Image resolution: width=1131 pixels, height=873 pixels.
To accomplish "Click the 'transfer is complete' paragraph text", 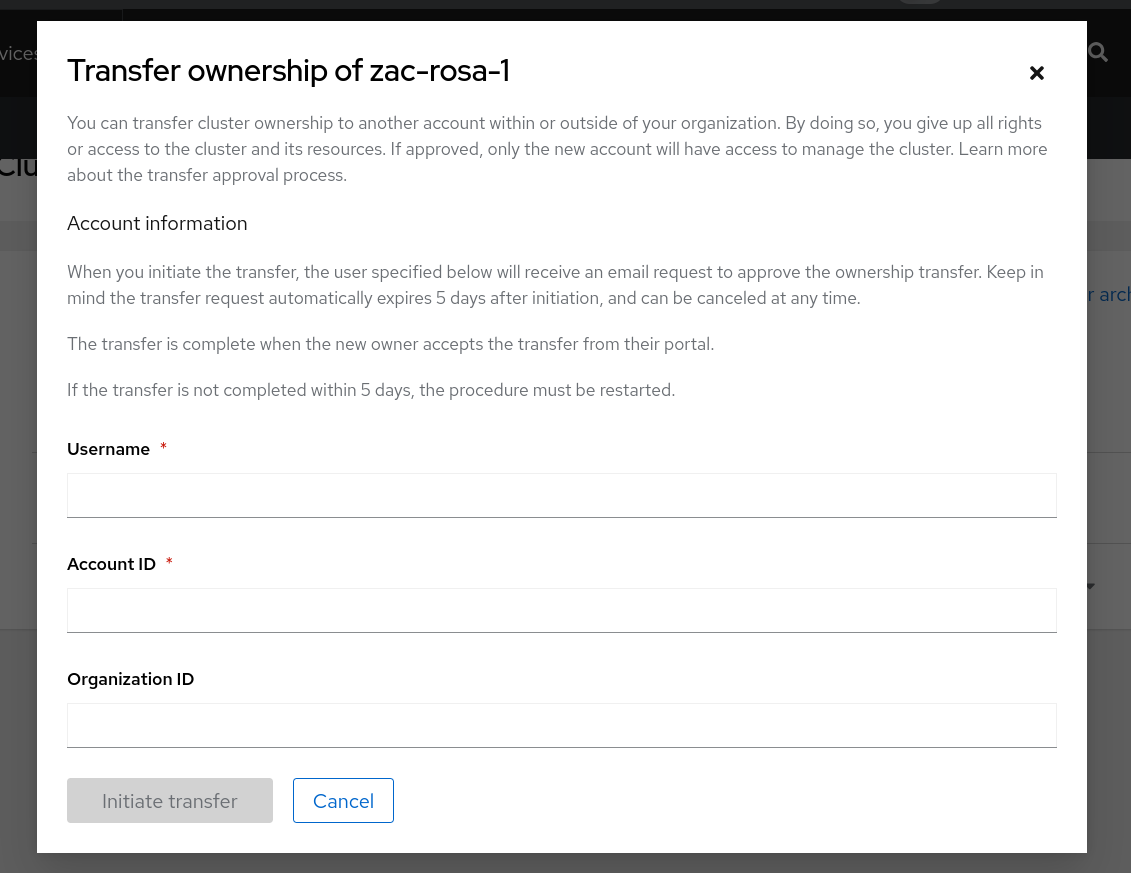I will [x=390, y=344].
